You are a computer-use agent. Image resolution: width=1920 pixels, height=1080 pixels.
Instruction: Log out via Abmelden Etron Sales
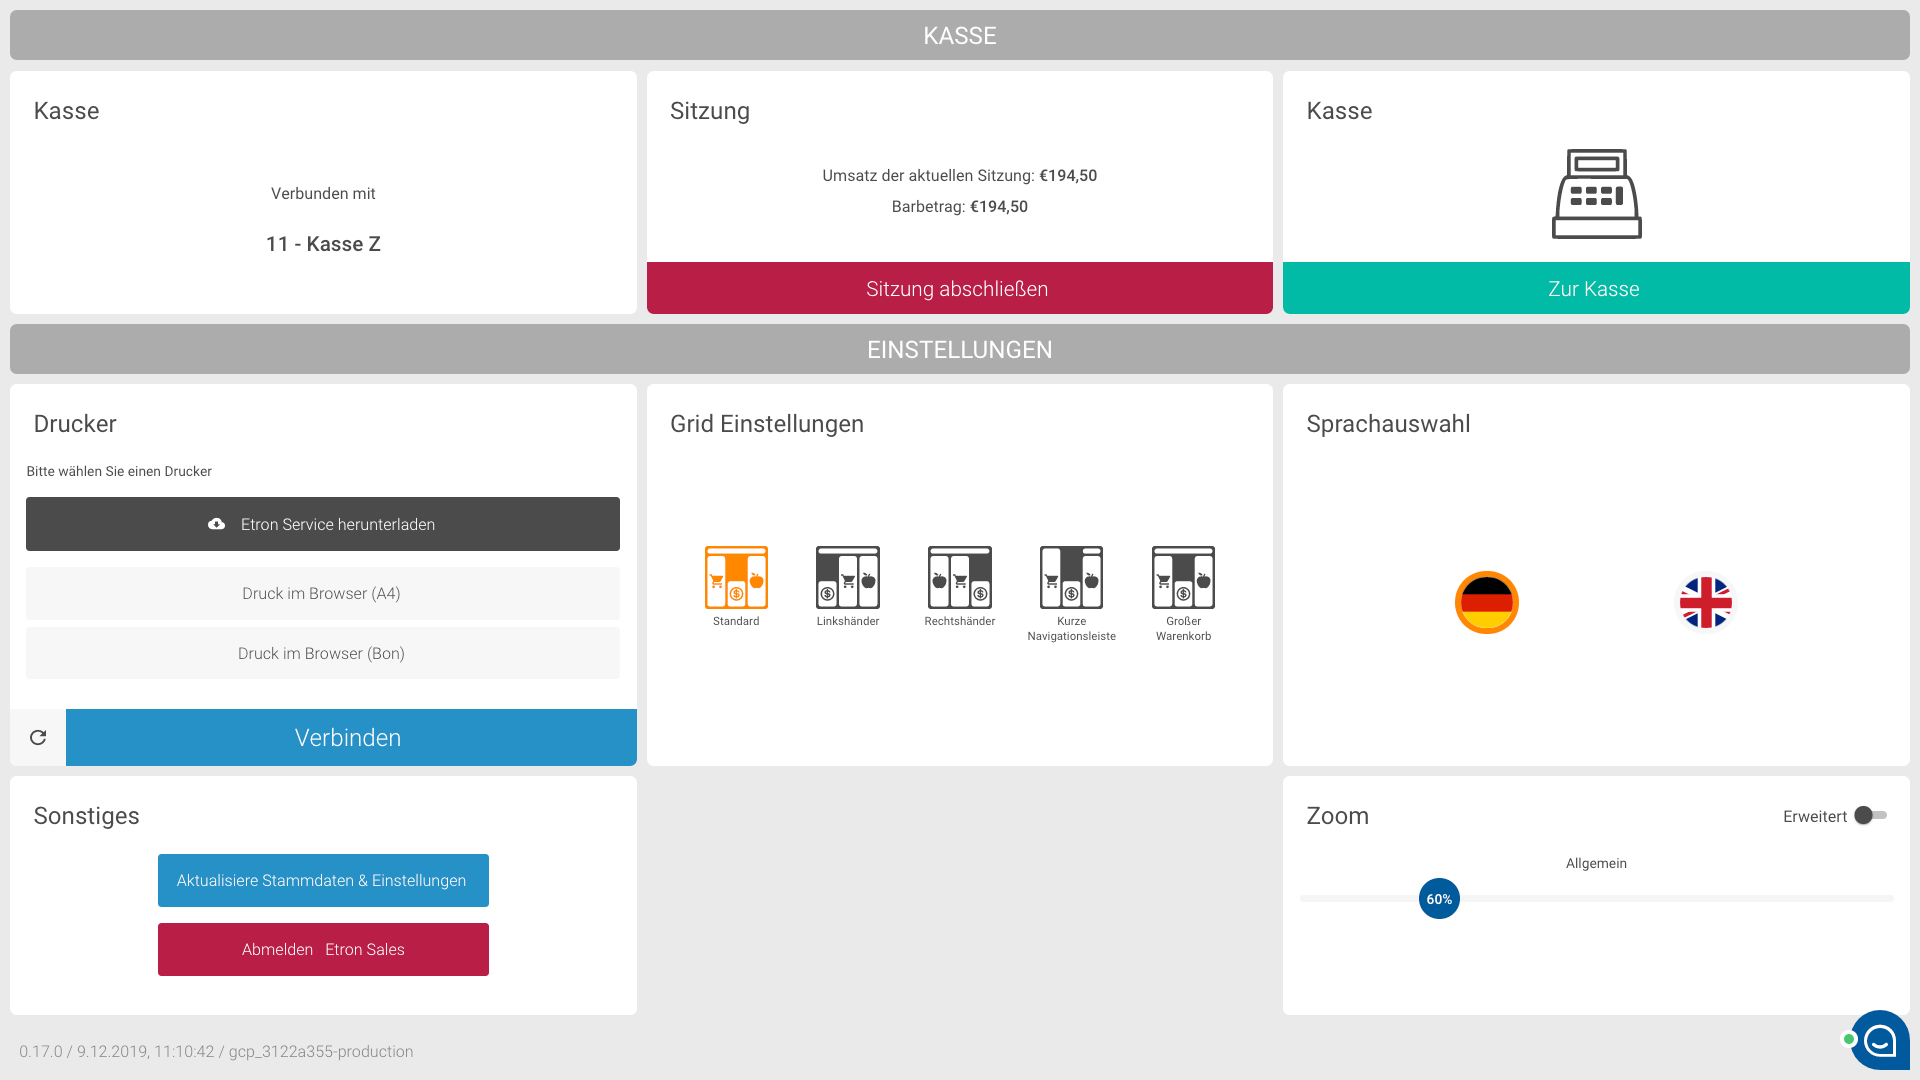coord(323,949)
